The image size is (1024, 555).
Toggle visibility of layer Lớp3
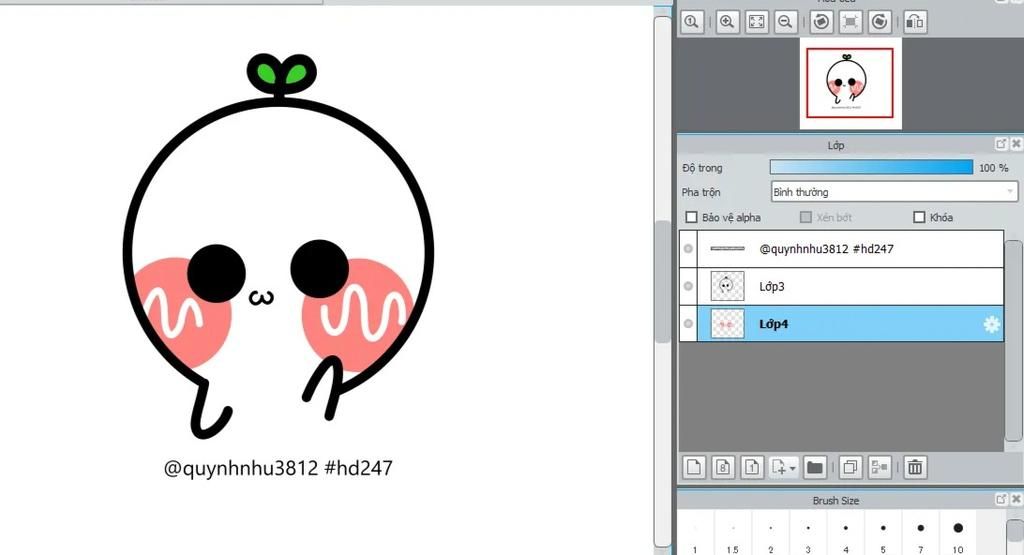click(x=688, y=286)
